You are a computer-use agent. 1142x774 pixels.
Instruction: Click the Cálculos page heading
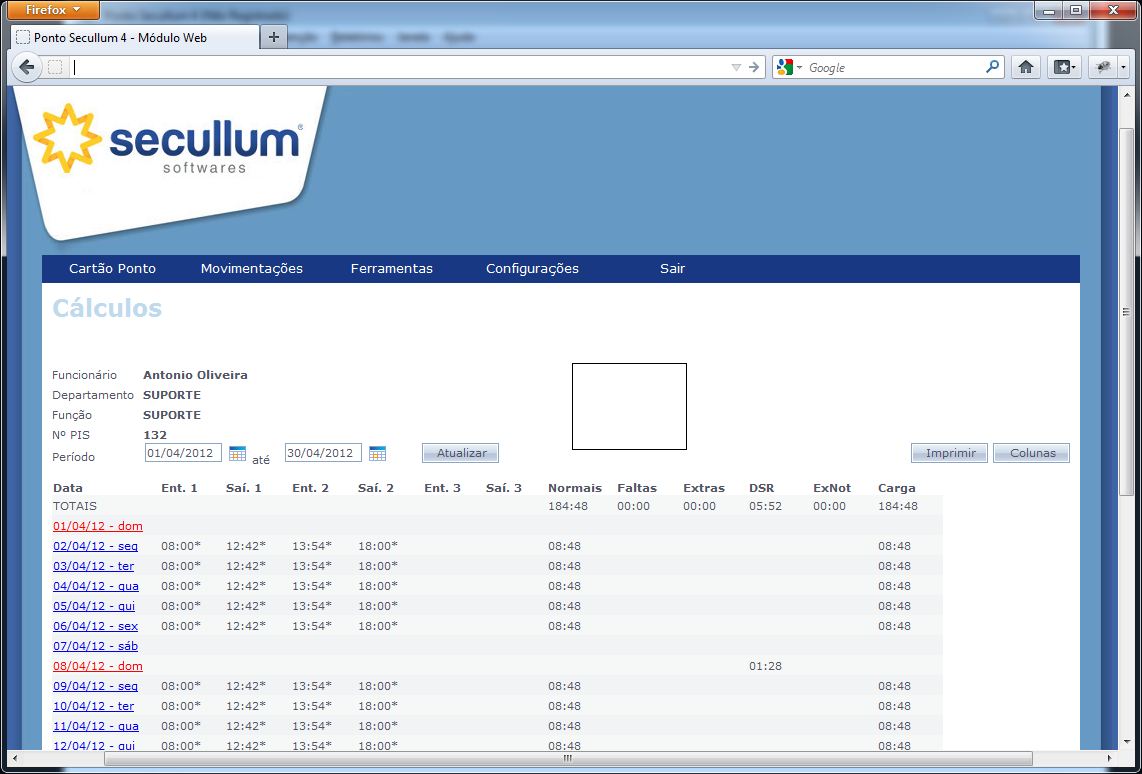[107, 308]
